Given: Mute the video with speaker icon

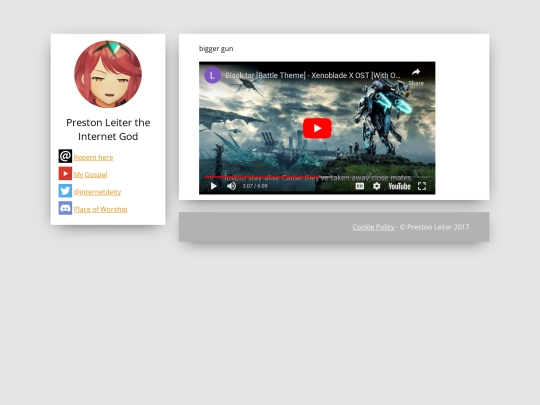Looking at the screenshot, I should click(x=231, y=186).
